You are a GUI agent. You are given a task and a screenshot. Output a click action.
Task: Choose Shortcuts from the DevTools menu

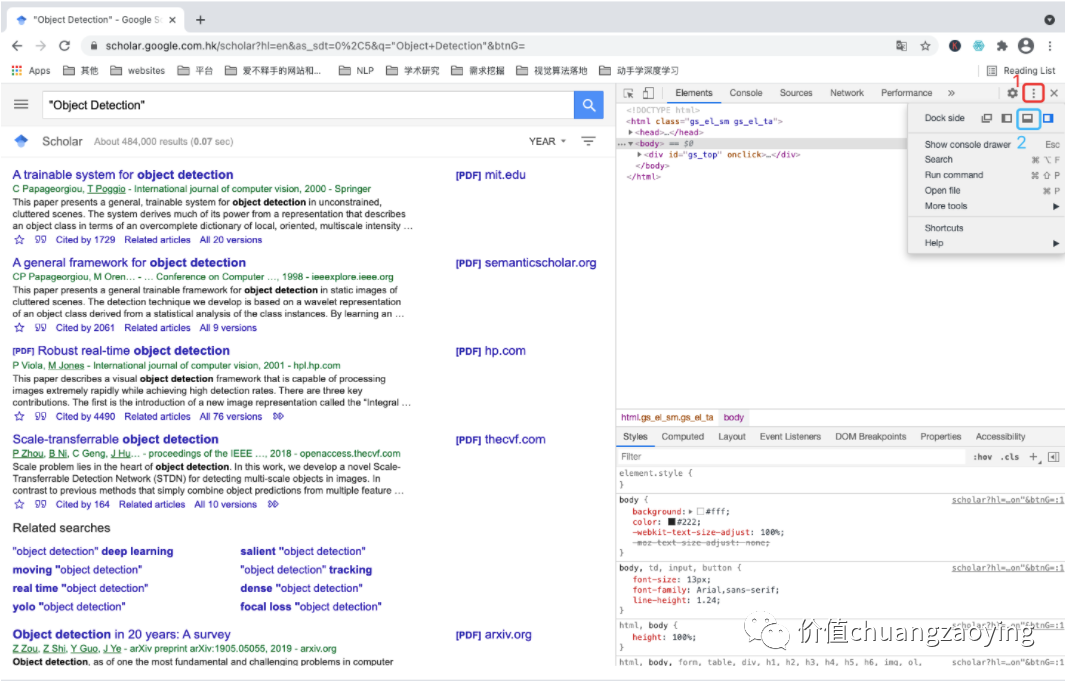click(x=991, y=228)
